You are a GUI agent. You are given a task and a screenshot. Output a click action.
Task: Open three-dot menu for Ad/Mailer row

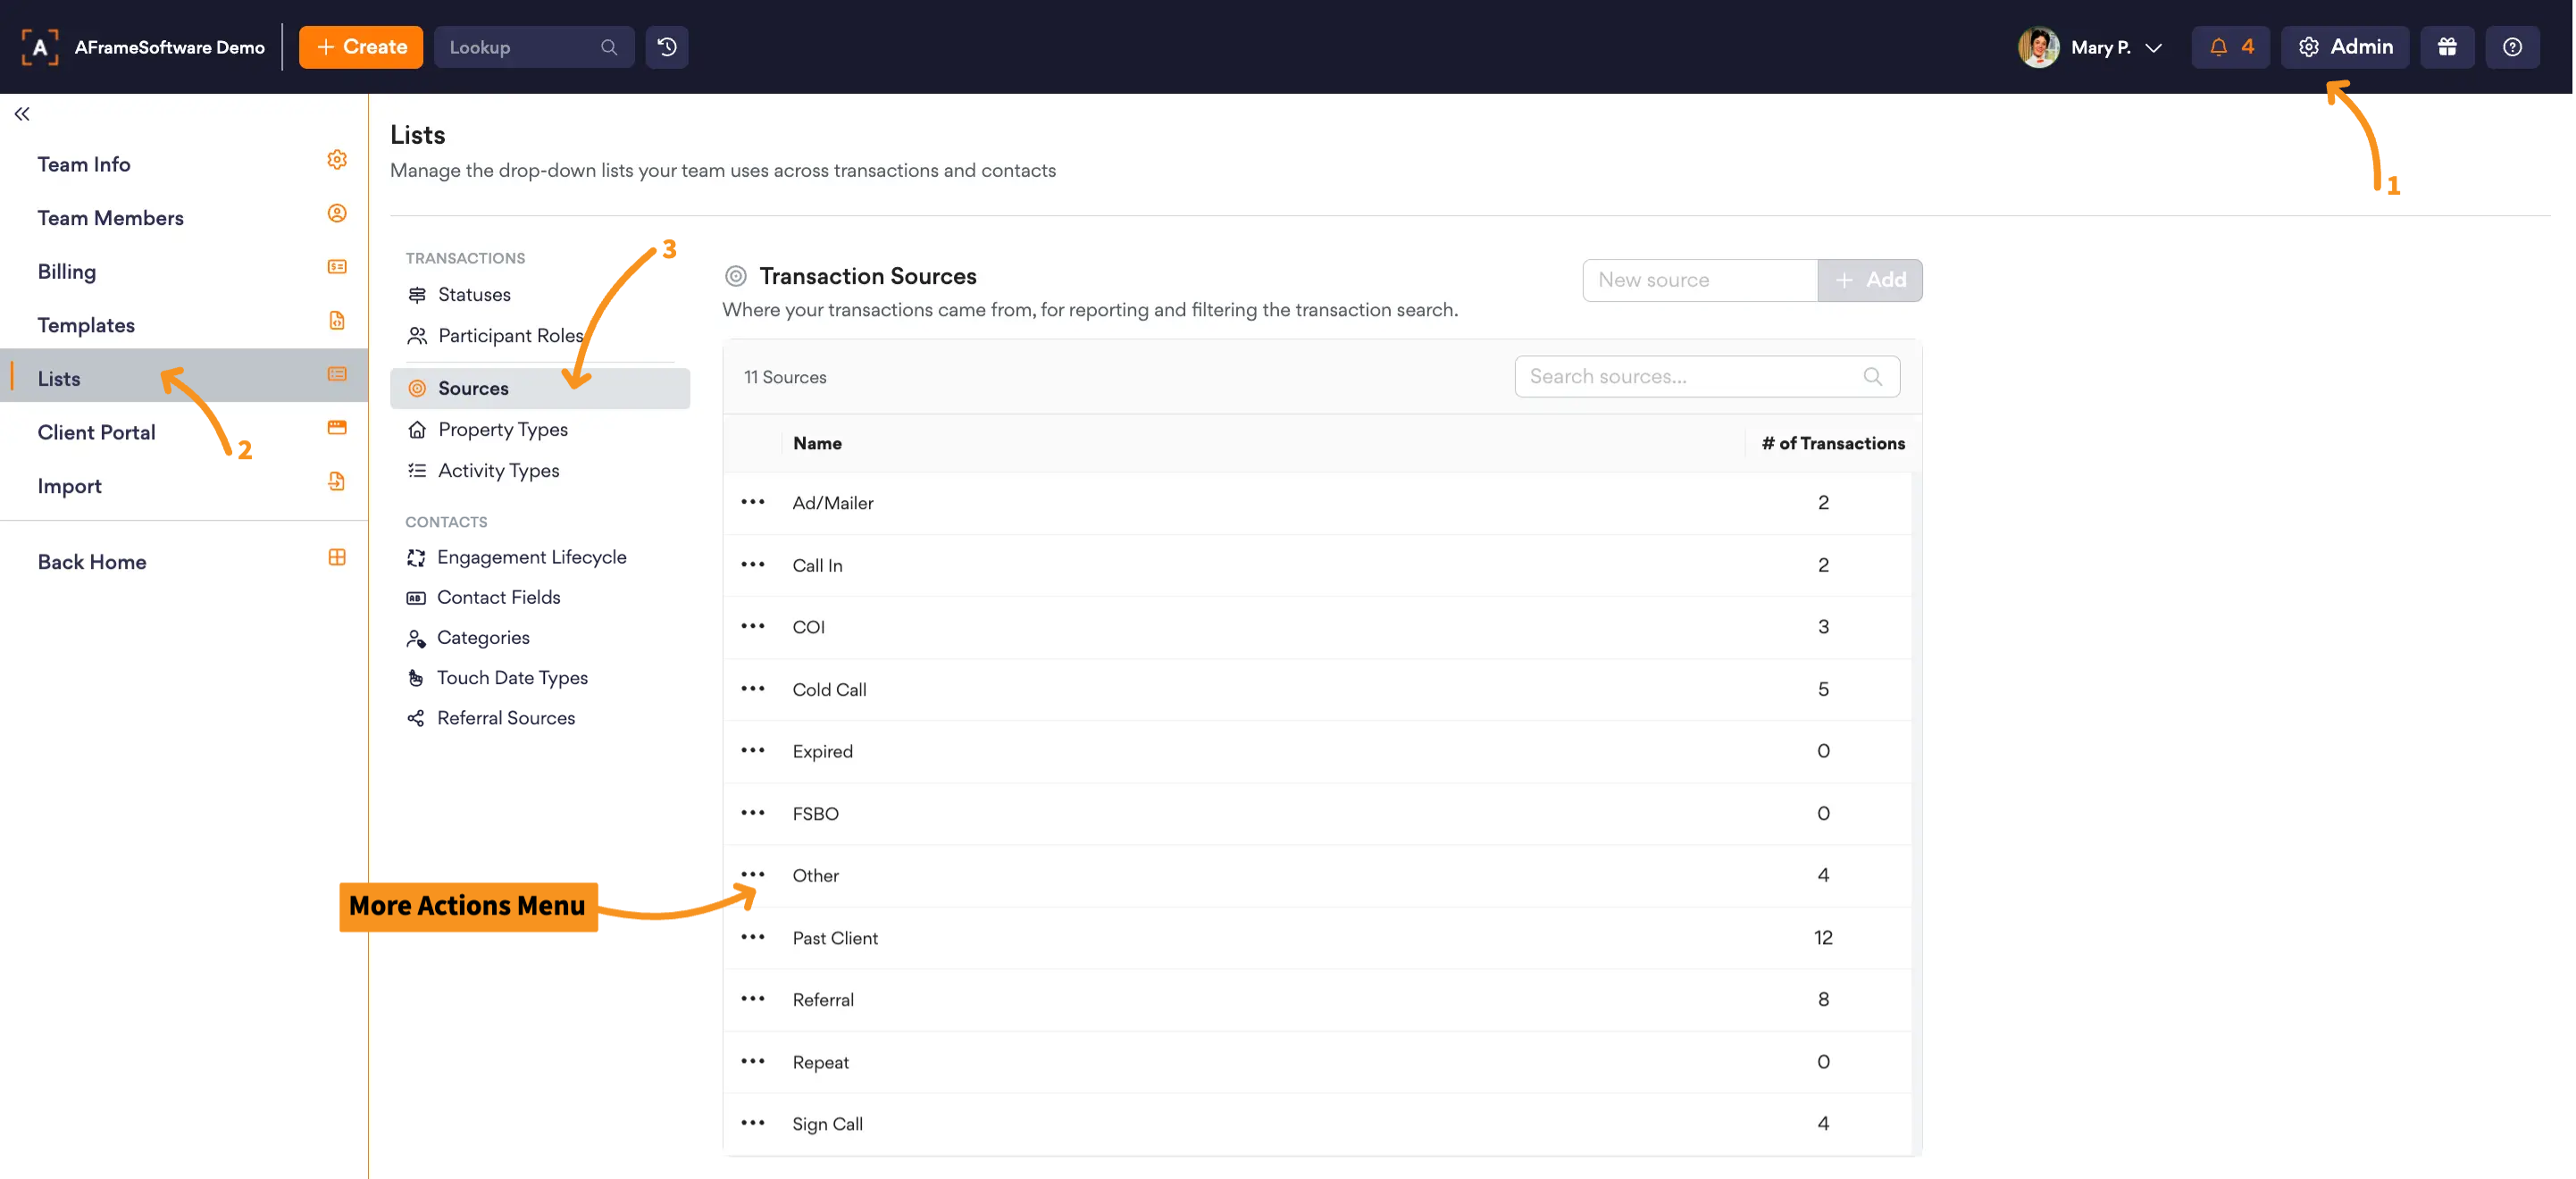753,502
